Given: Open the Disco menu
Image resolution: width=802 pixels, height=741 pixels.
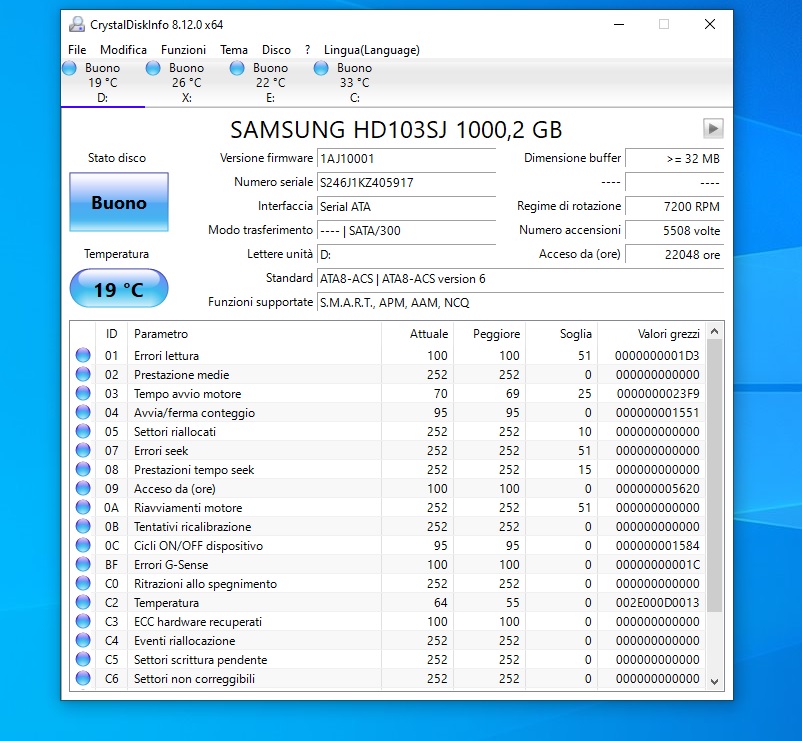Looking at the screenshot, I should (276, 50).
